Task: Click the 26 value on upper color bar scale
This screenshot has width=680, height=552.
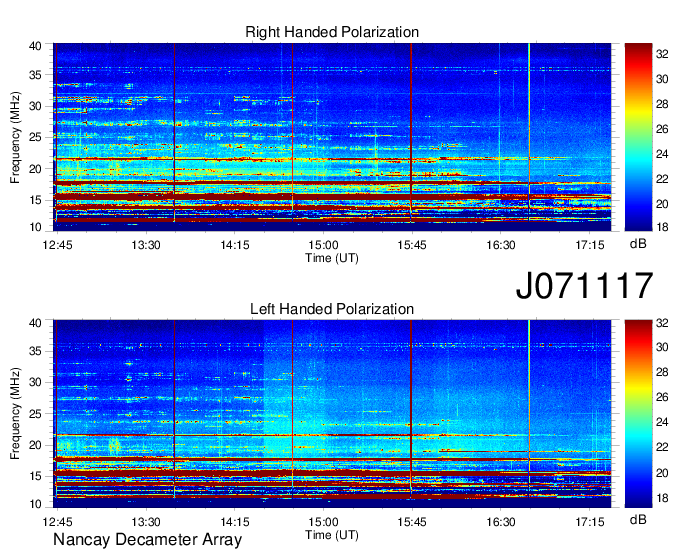Action: pyautogui.click(x=662, y=129)
